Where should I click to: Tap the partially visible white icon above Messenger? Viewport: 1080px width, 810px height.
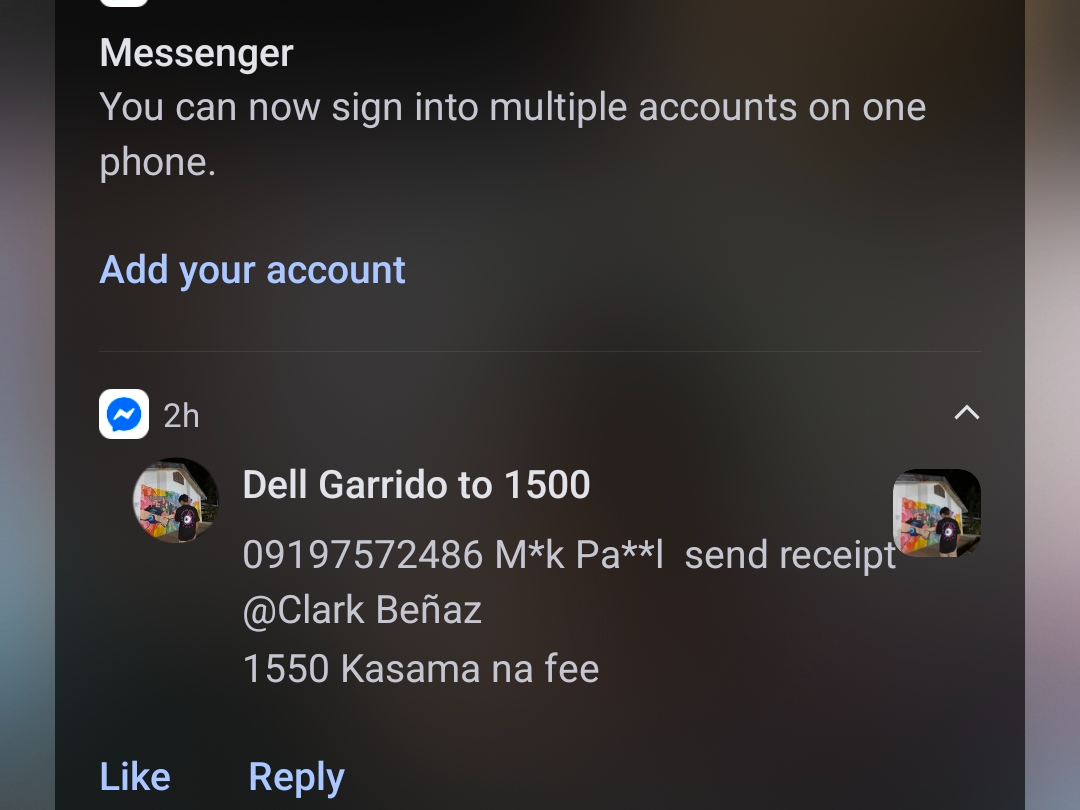pos(124,3)
